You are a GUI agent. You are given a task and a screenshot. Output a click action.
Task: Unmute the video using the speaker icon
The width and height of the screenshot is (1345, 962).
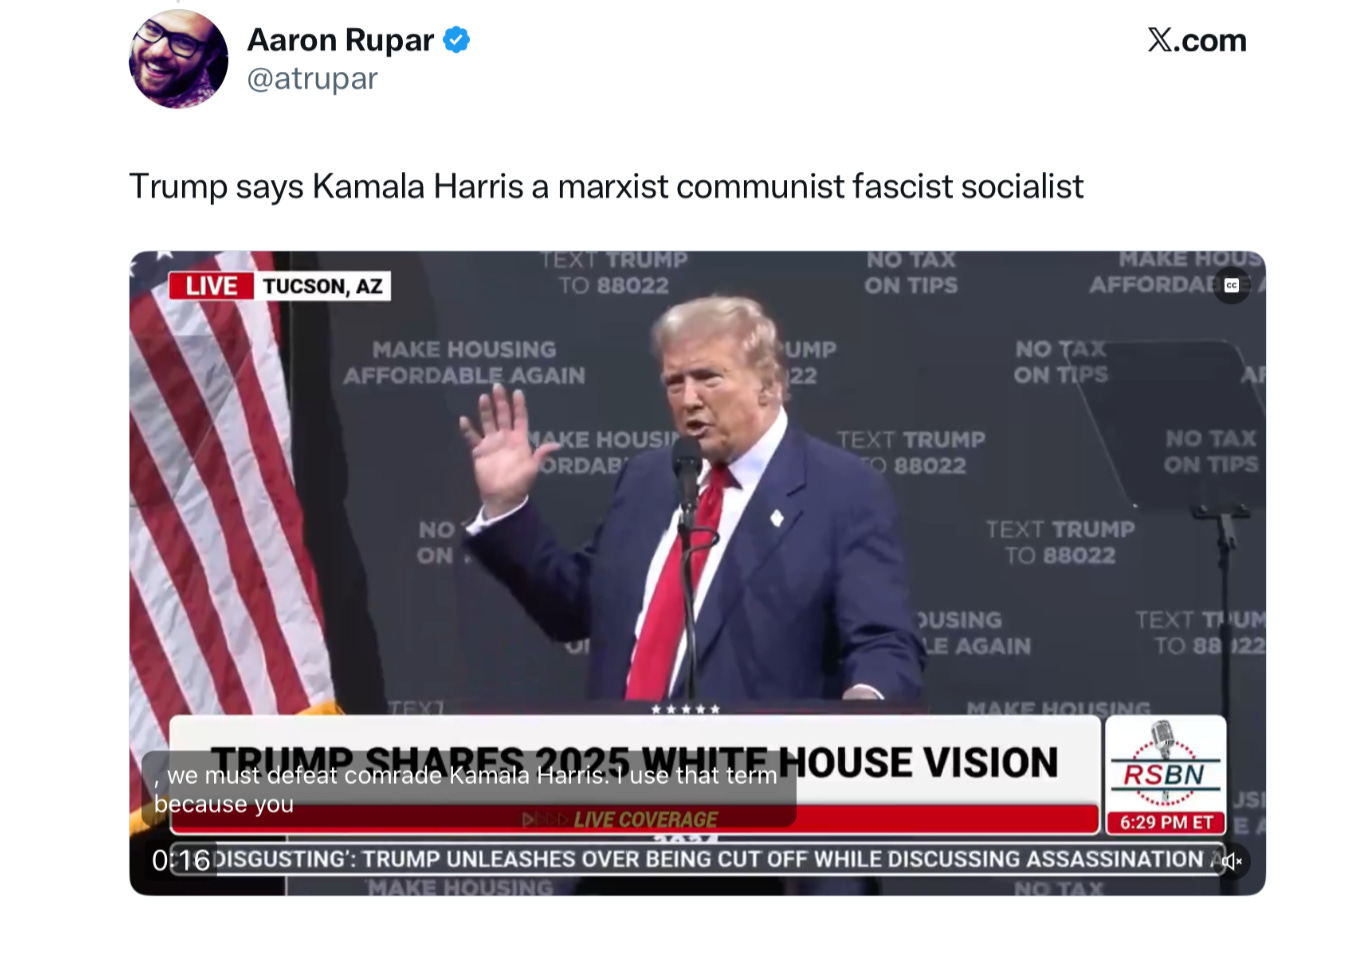pyautogui.click(x=1231, y=861)
